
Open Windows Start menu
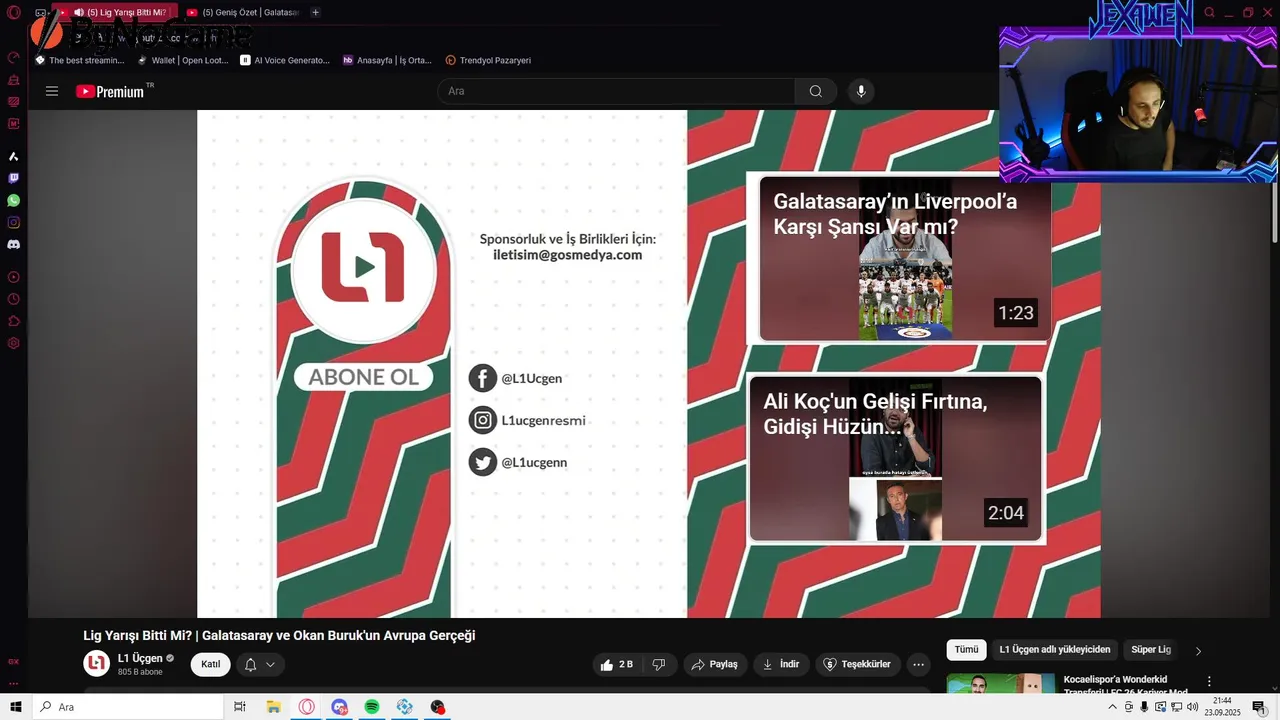point(16,707)
